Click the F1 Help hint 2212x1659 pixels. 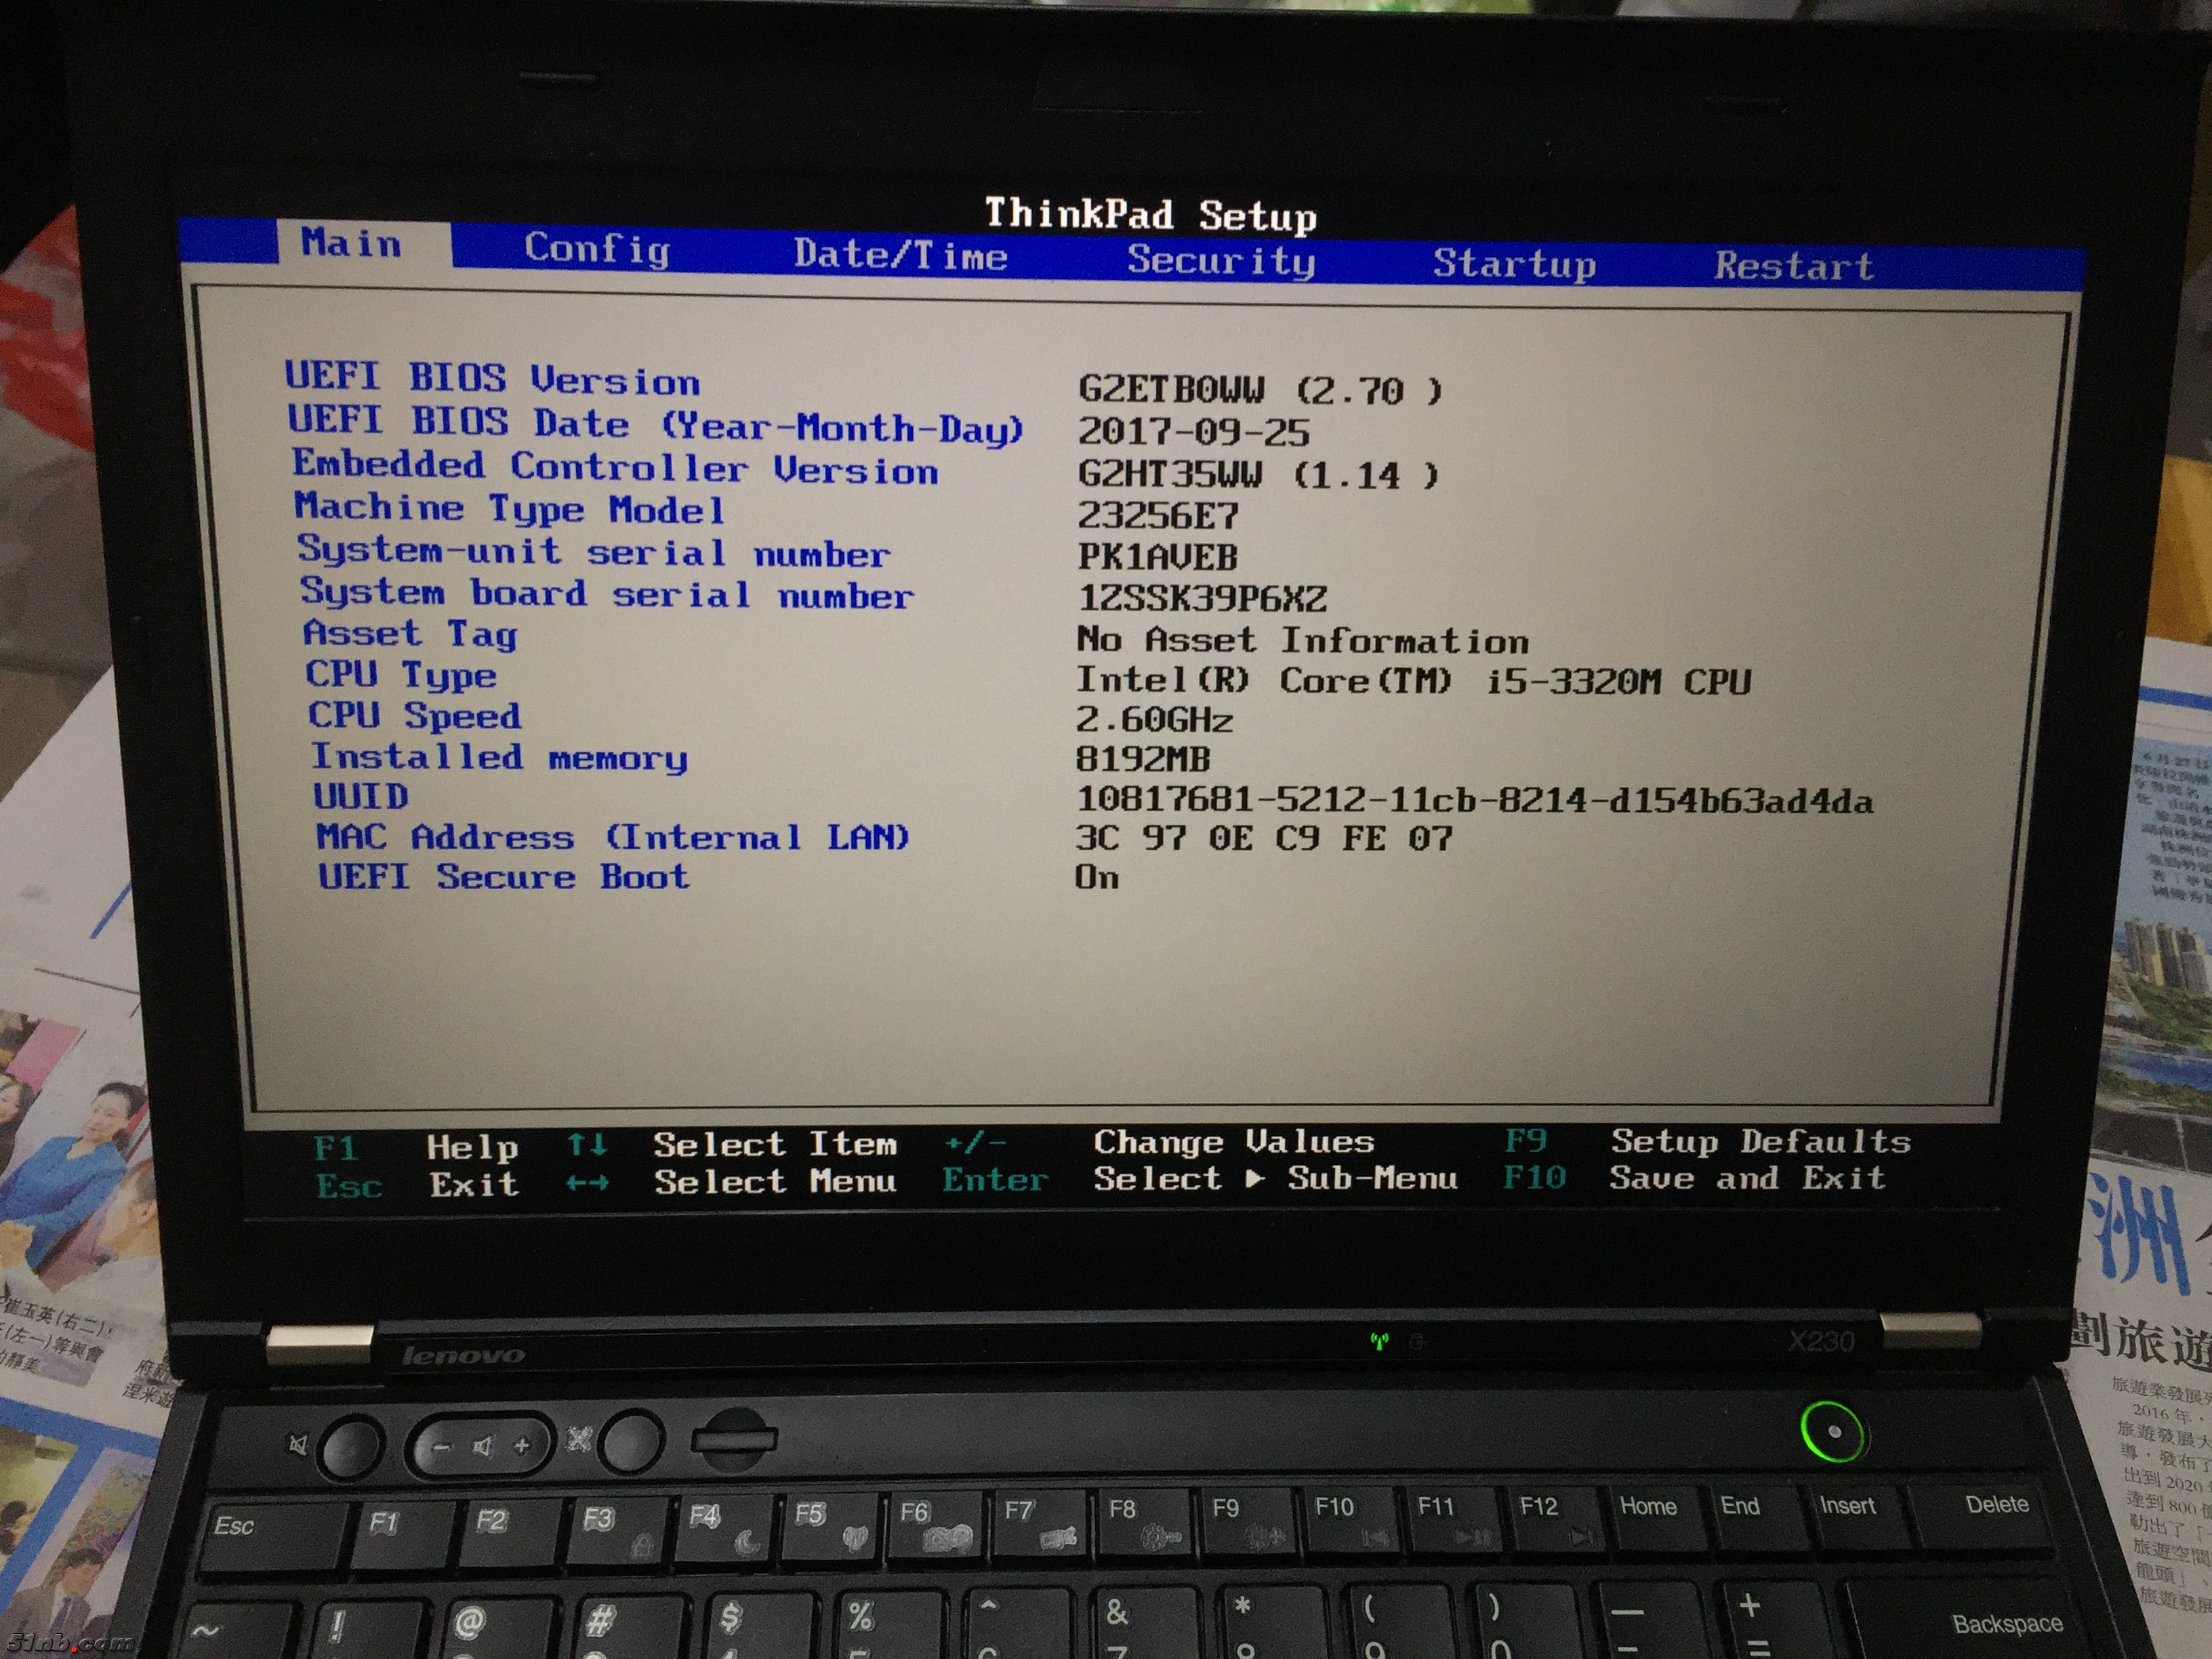(x=416, y=1147)
